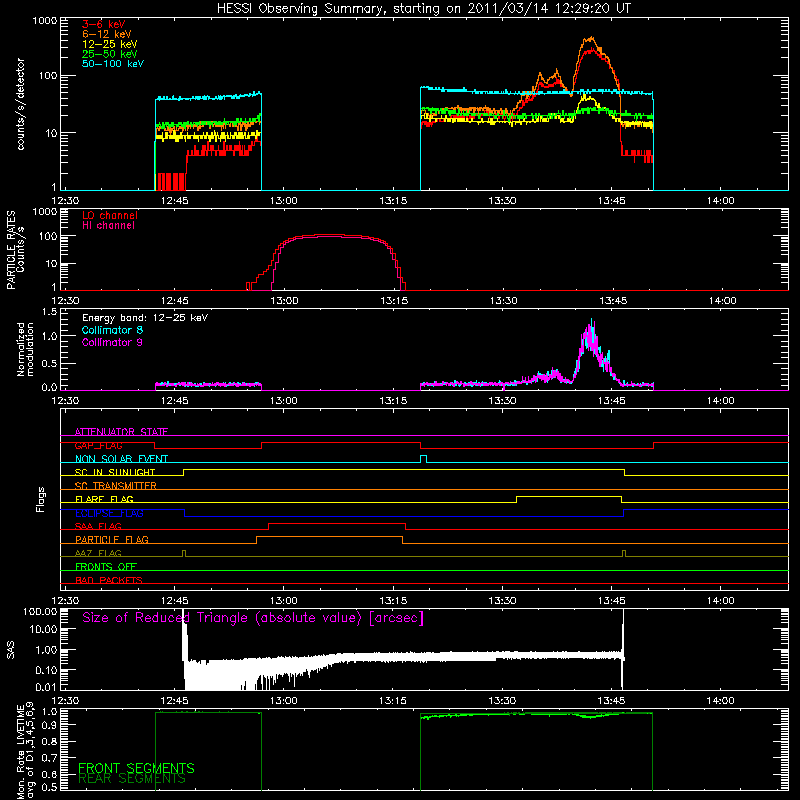Select the FLARE_FLAG label
This screenshot has width=800, height=800.
click(x=104, y=499)
